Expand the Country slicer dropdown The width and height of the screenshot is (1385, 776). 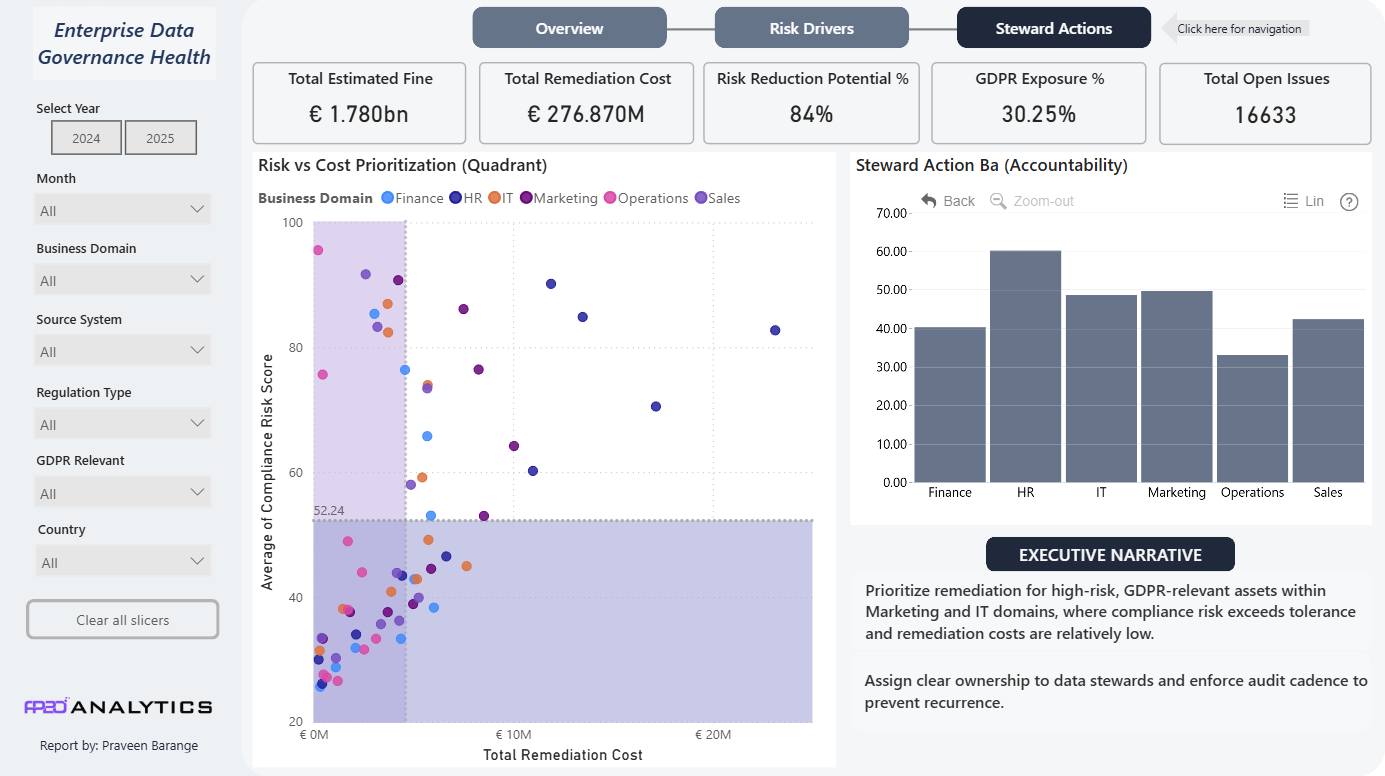123,562
